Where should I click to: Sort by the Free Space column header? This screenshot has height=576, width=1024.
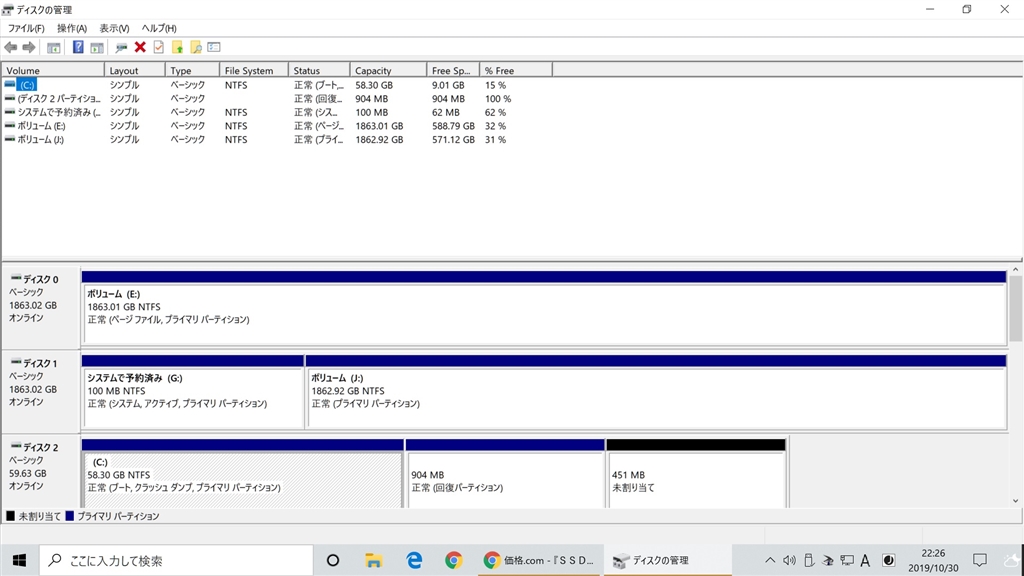point(453,70)
